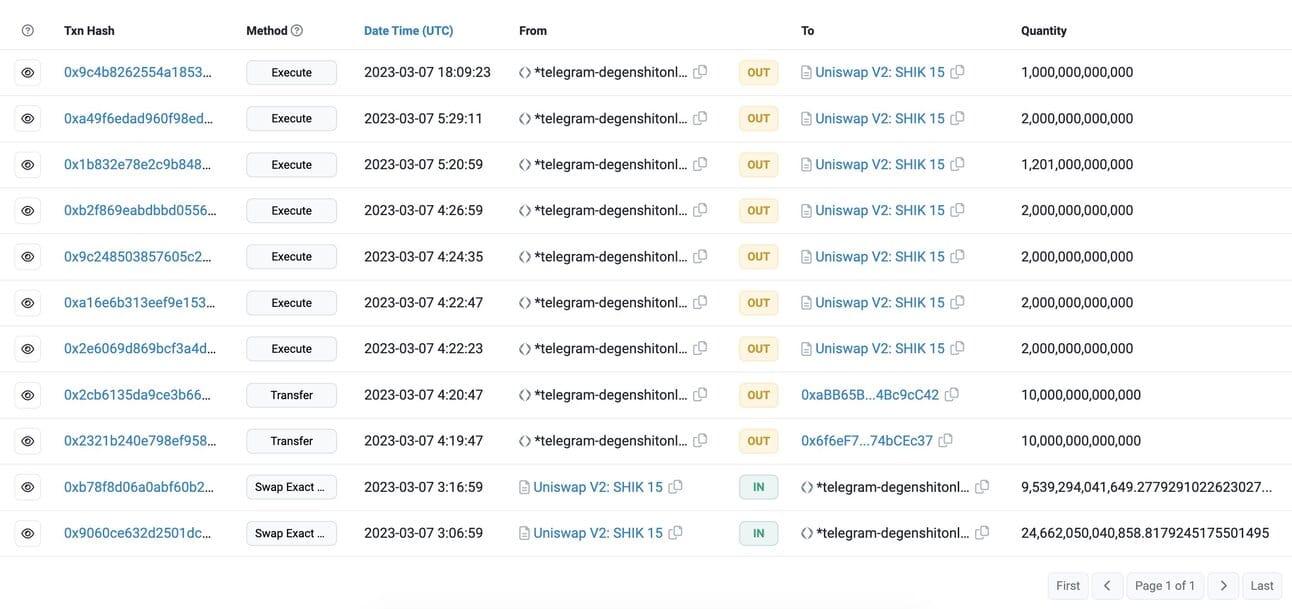Image resolution: width=1292 pixels, height=609 pixels.
Task: Click the Txn Hash column header
Action: coord(89,31)
